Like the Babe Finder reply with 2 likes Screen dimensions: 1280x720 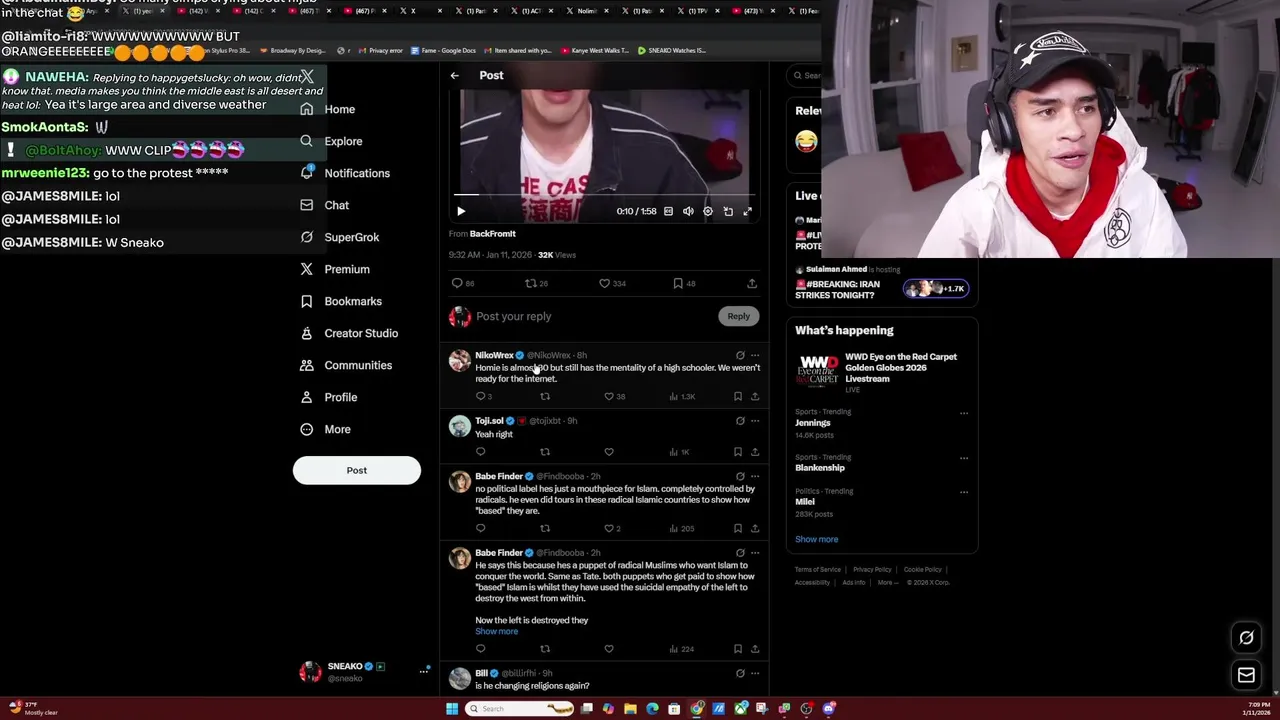[x=609, y=528]
